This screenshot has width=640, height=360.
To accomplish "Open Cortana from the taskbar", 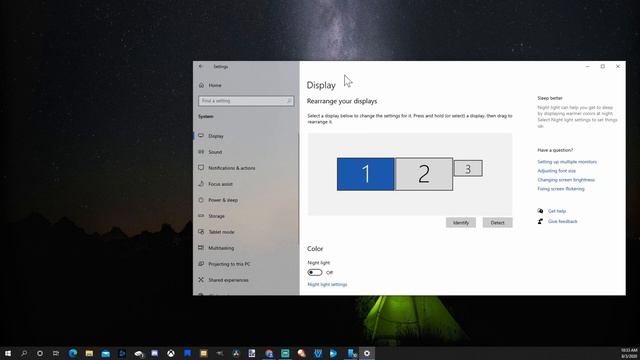I will pos(40,353).
